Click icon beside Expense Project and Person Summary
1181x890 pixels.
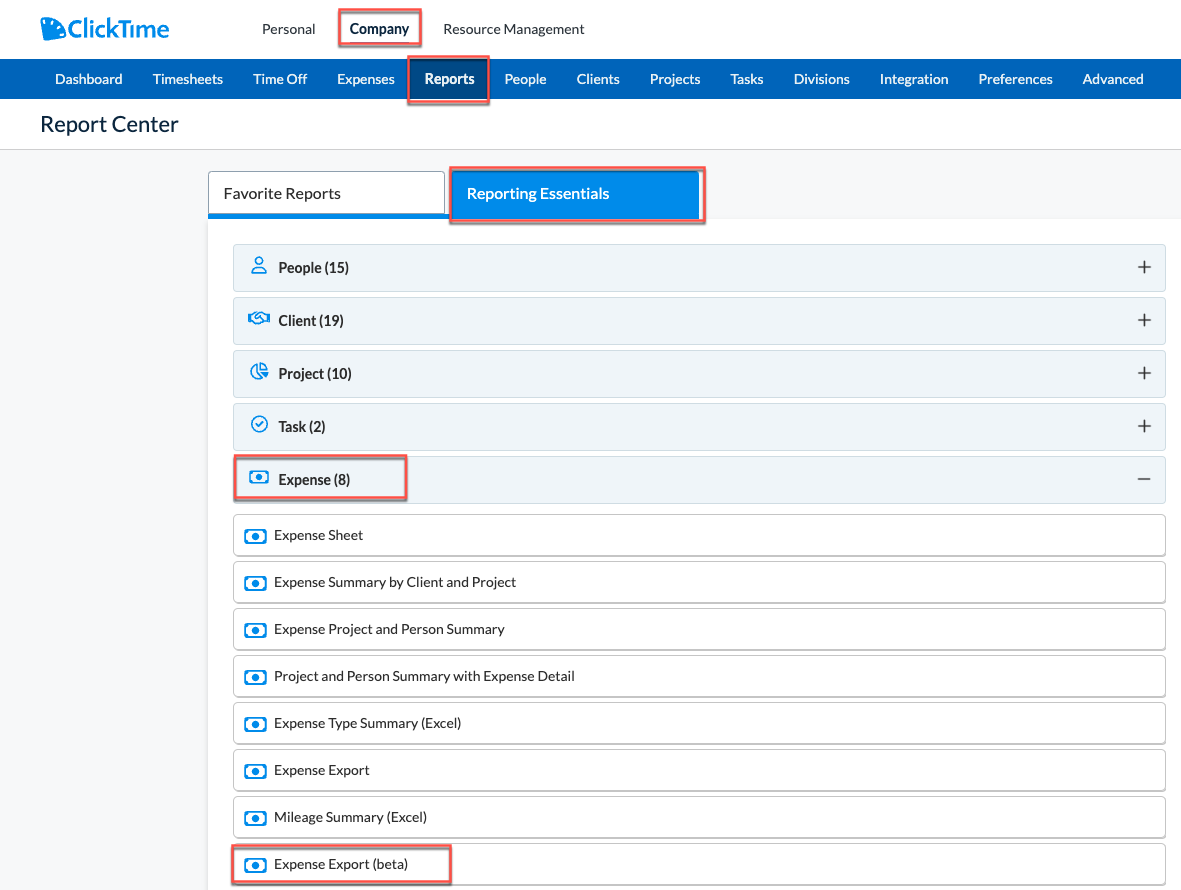tap(255, 630)
